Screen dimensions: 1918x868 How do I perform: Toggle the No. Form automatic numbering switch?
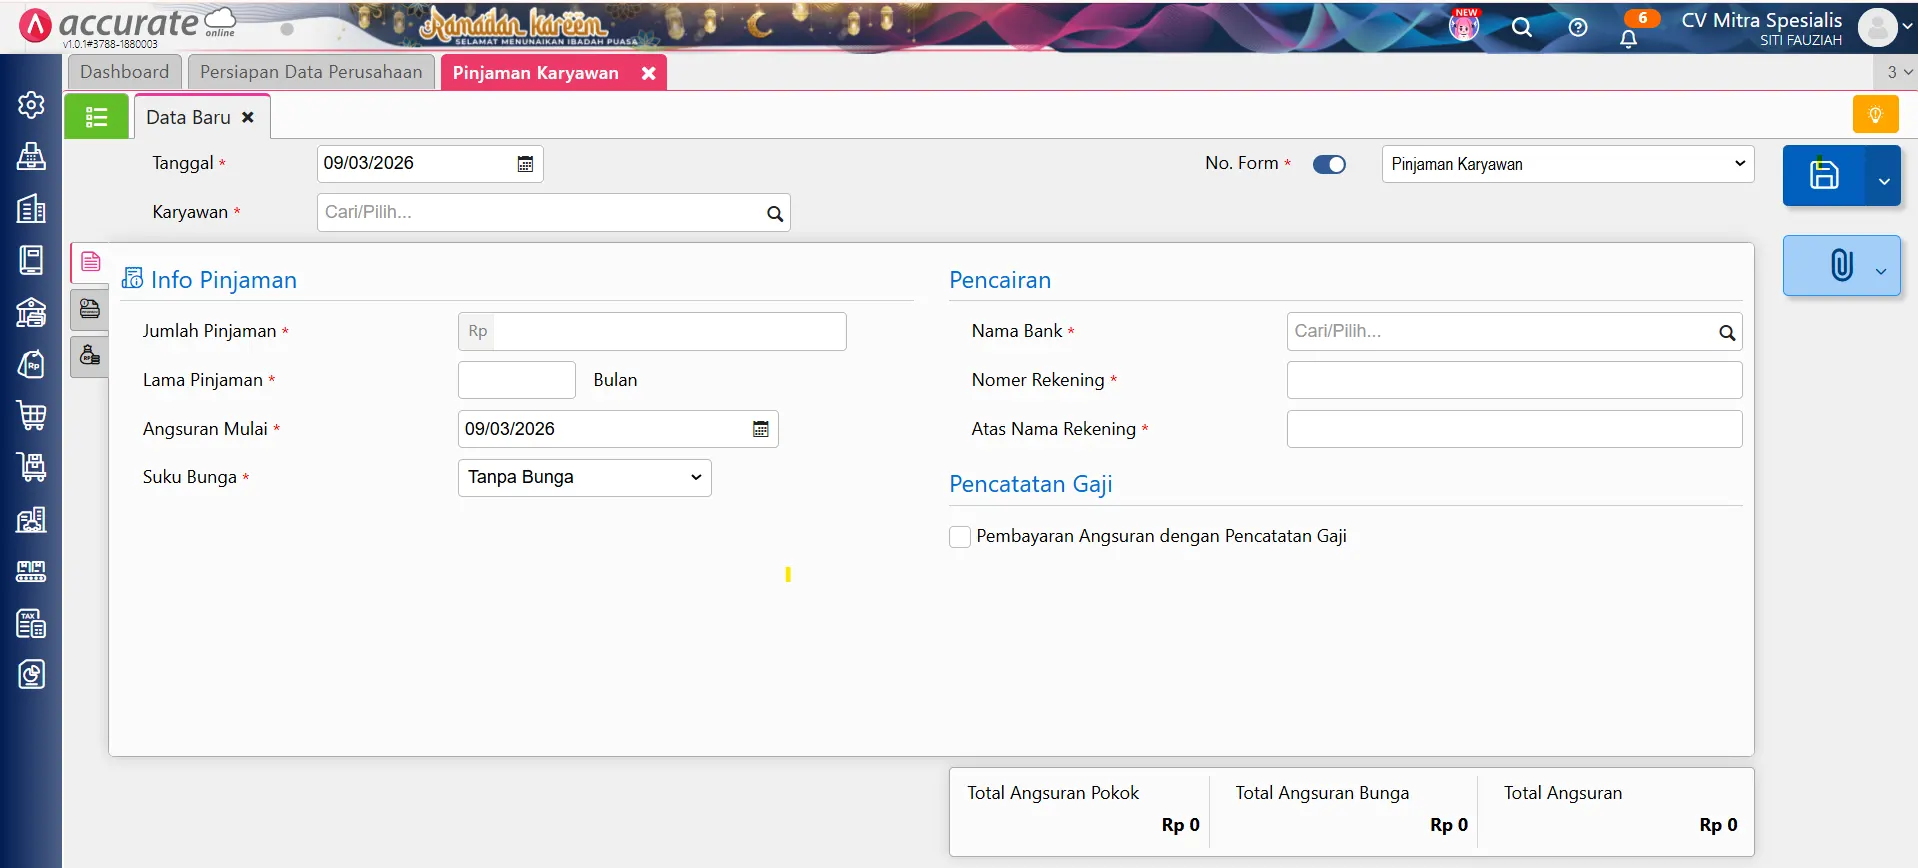(x=1329, y=164)
